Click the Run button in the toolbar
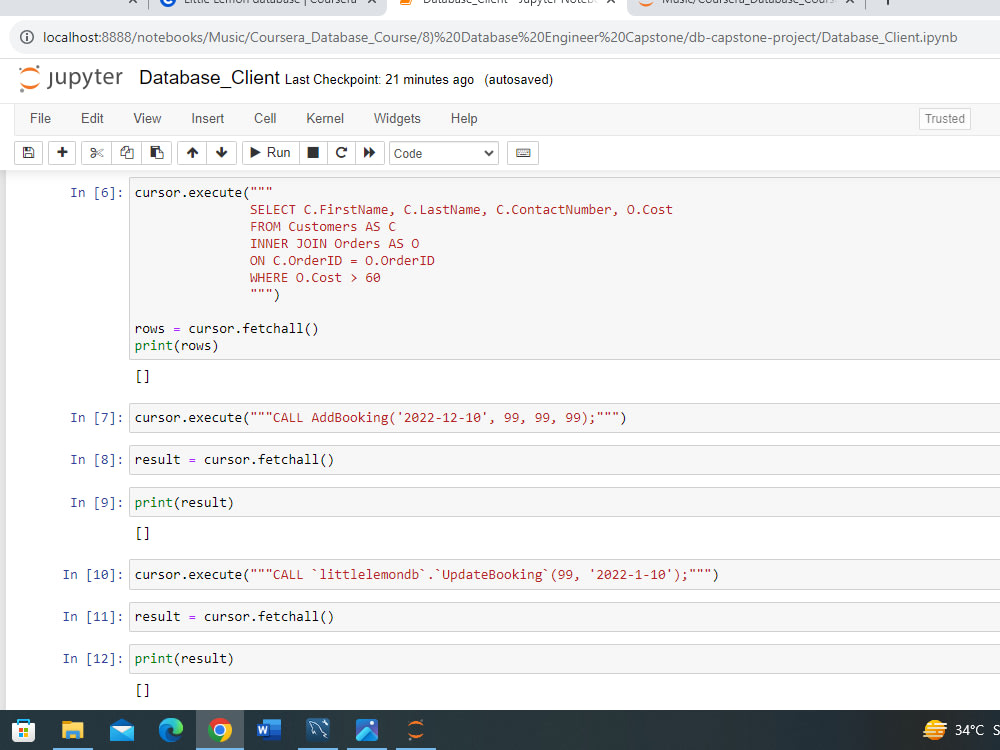 (269, 152)
